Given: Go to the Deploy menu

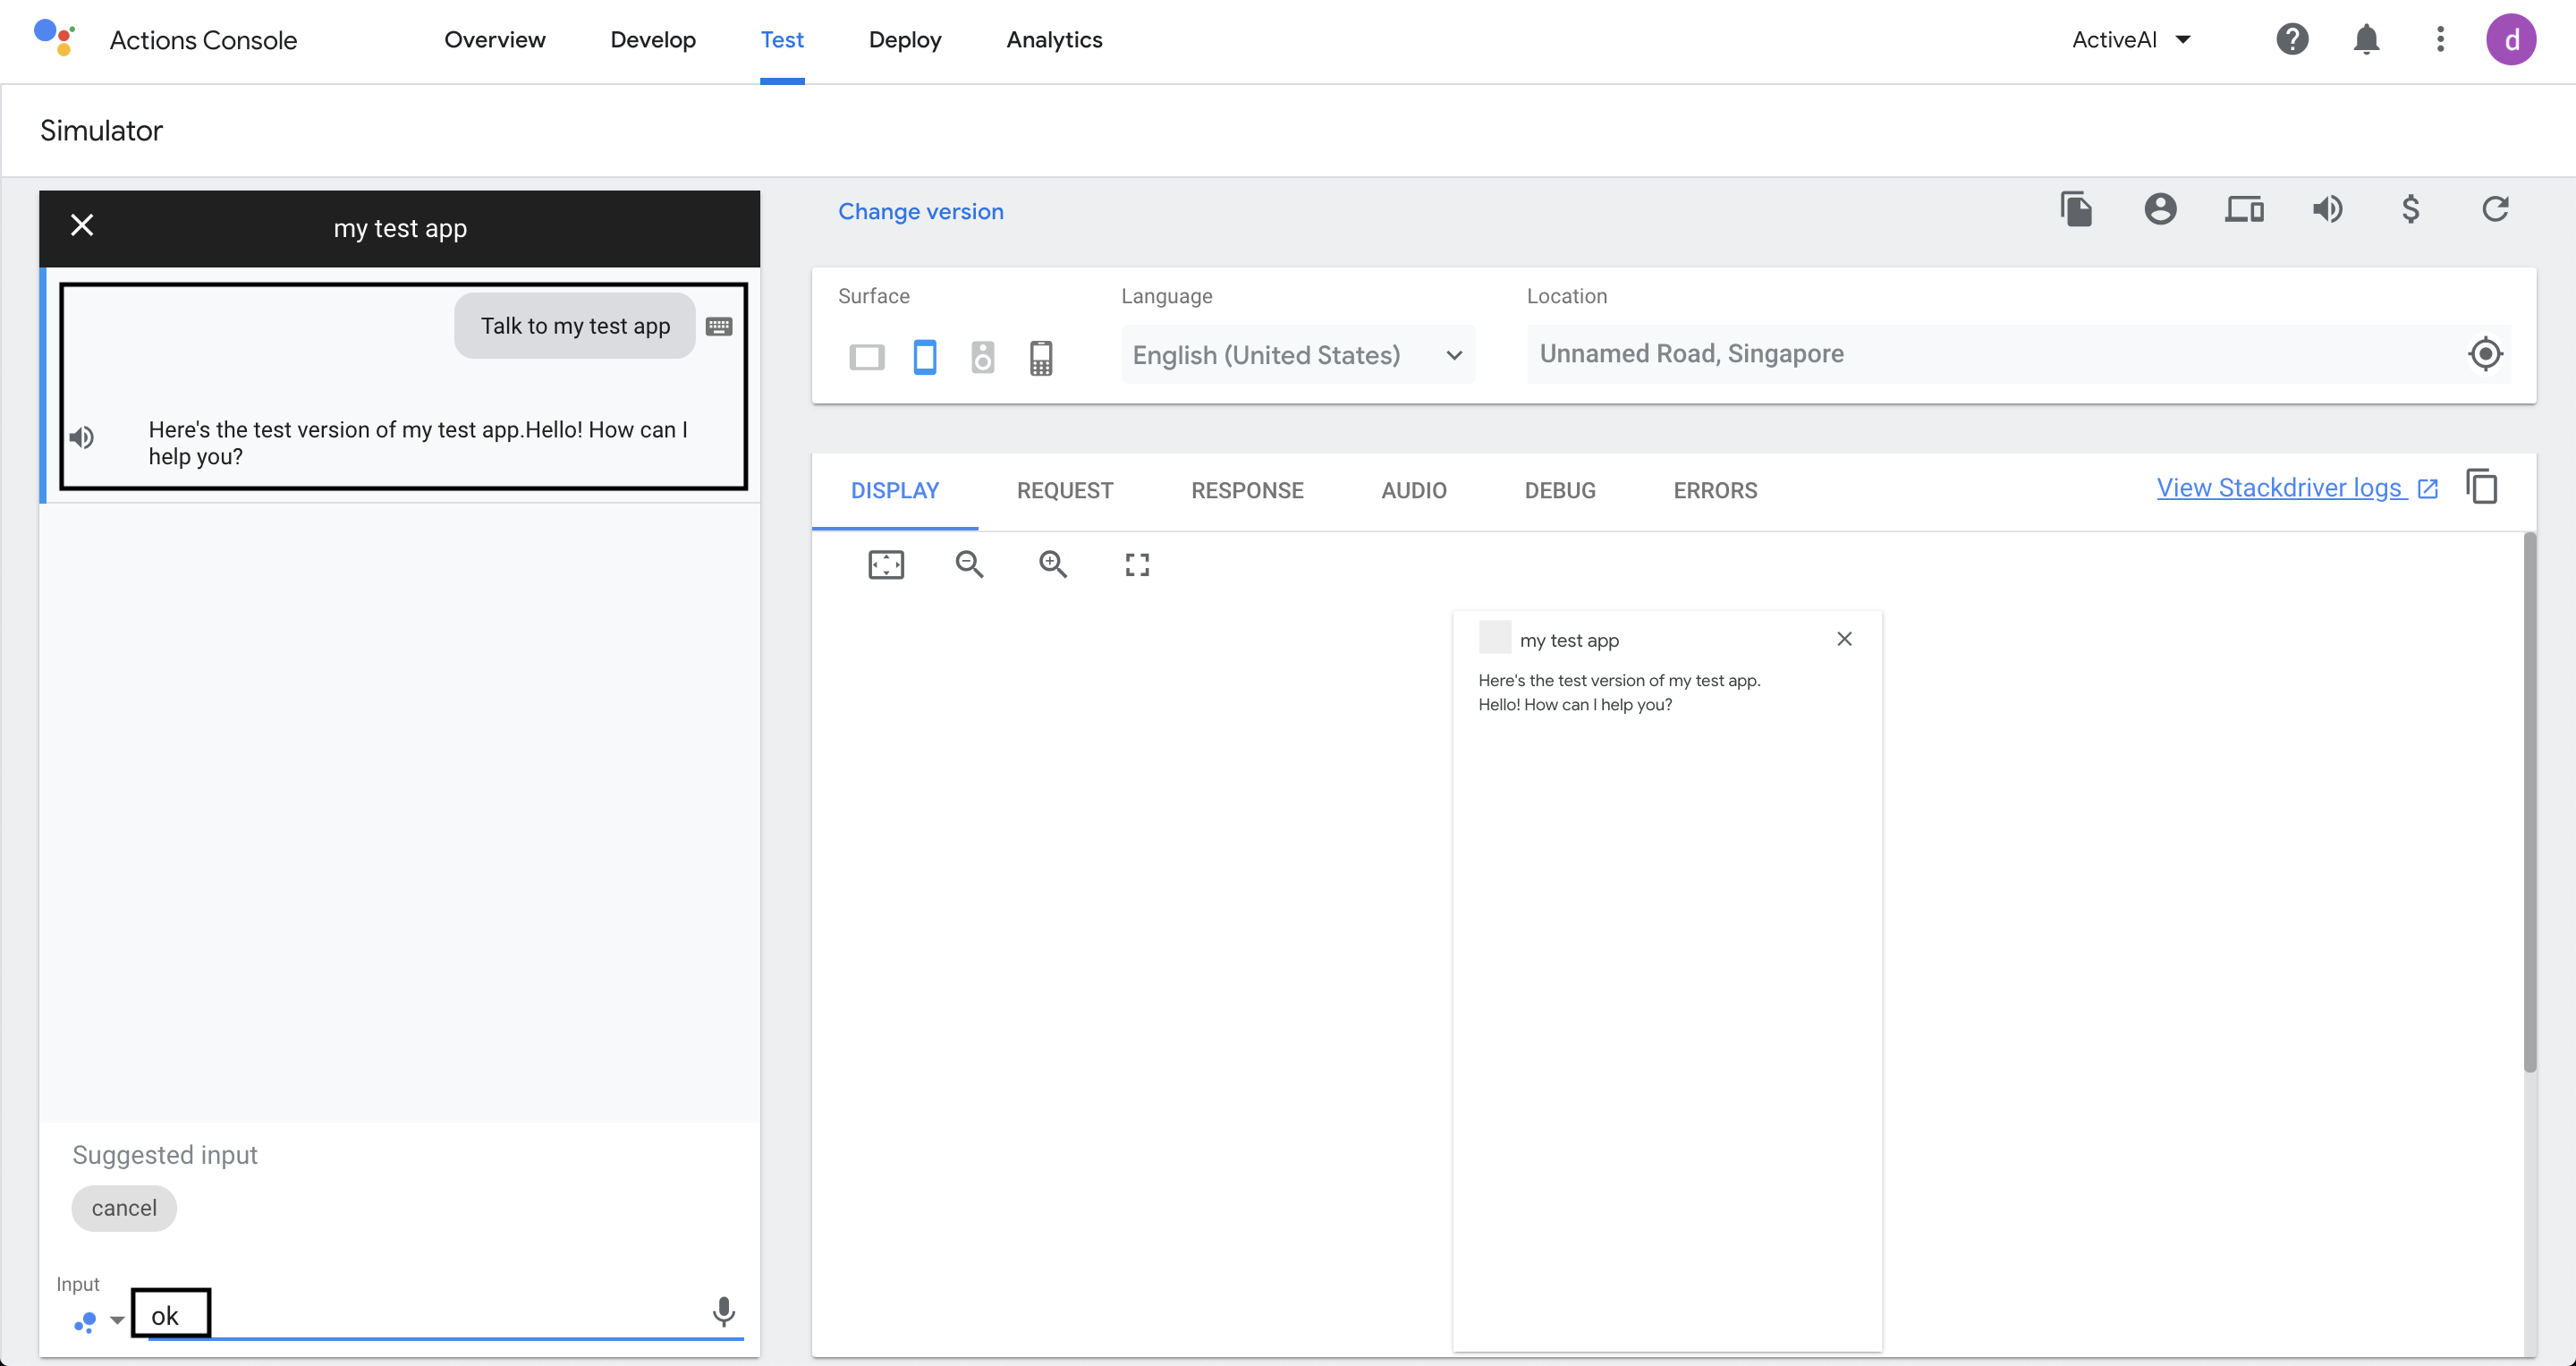Looking at the screenshot, I should point(905,40).
